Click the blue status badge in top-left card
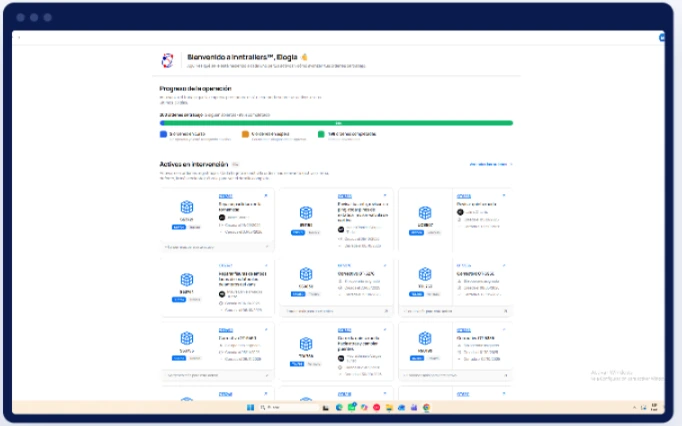This screenshot has width=682, height=426. 179,227
